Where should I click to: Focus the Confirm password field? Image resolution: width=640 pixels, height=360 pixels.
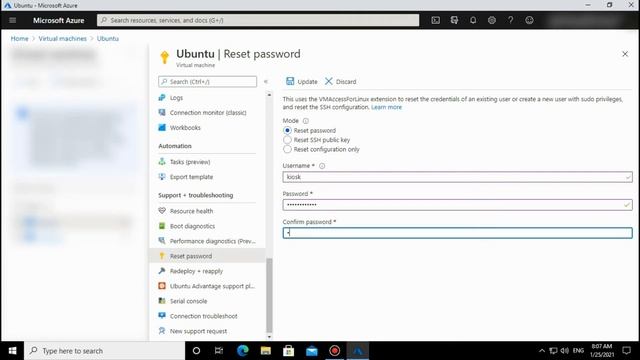coord(457,233)
